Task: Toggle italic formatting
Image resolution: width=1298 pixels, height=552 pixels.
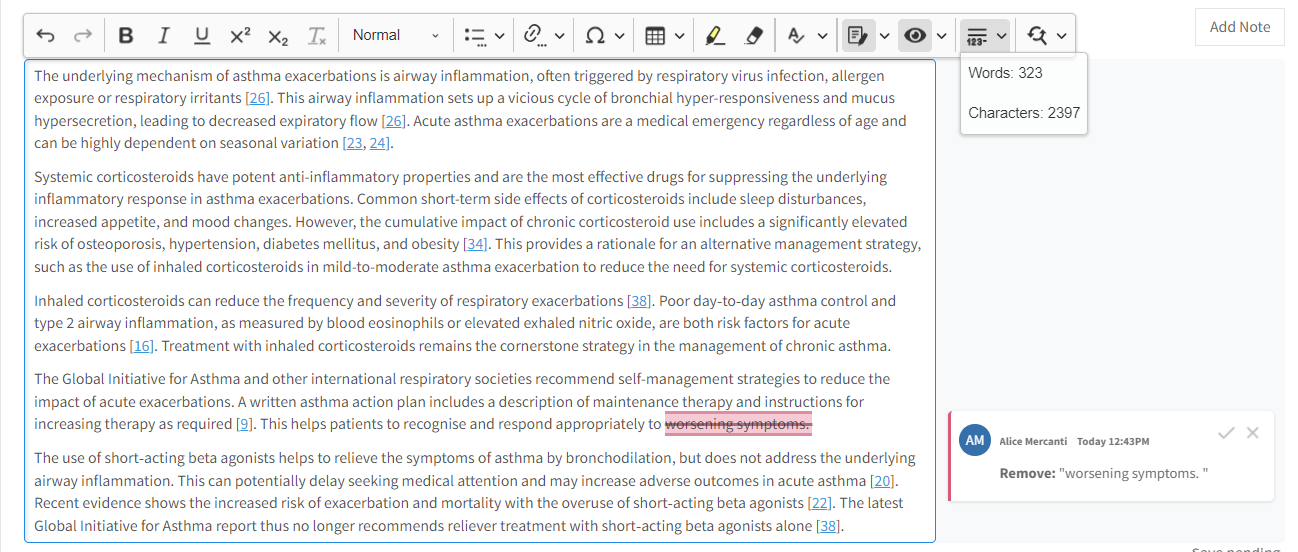Action: 163,36
